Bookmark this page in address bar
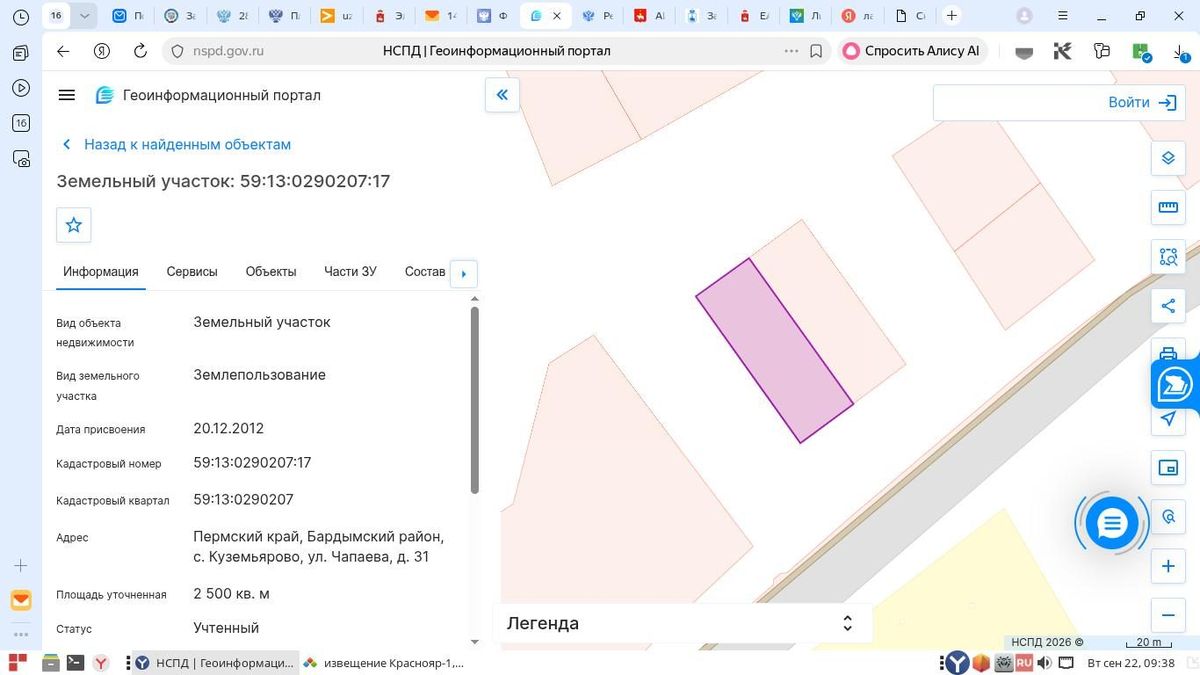 (x=816, y=51)
